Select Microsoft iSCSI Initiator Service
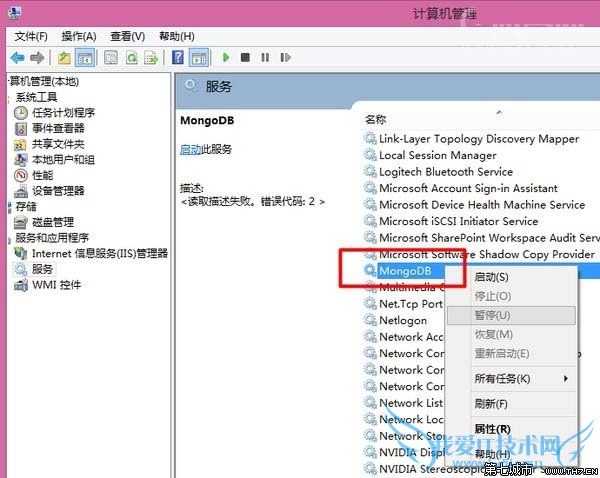The width and height of the screenshot is (600, 478). (458, 221)
